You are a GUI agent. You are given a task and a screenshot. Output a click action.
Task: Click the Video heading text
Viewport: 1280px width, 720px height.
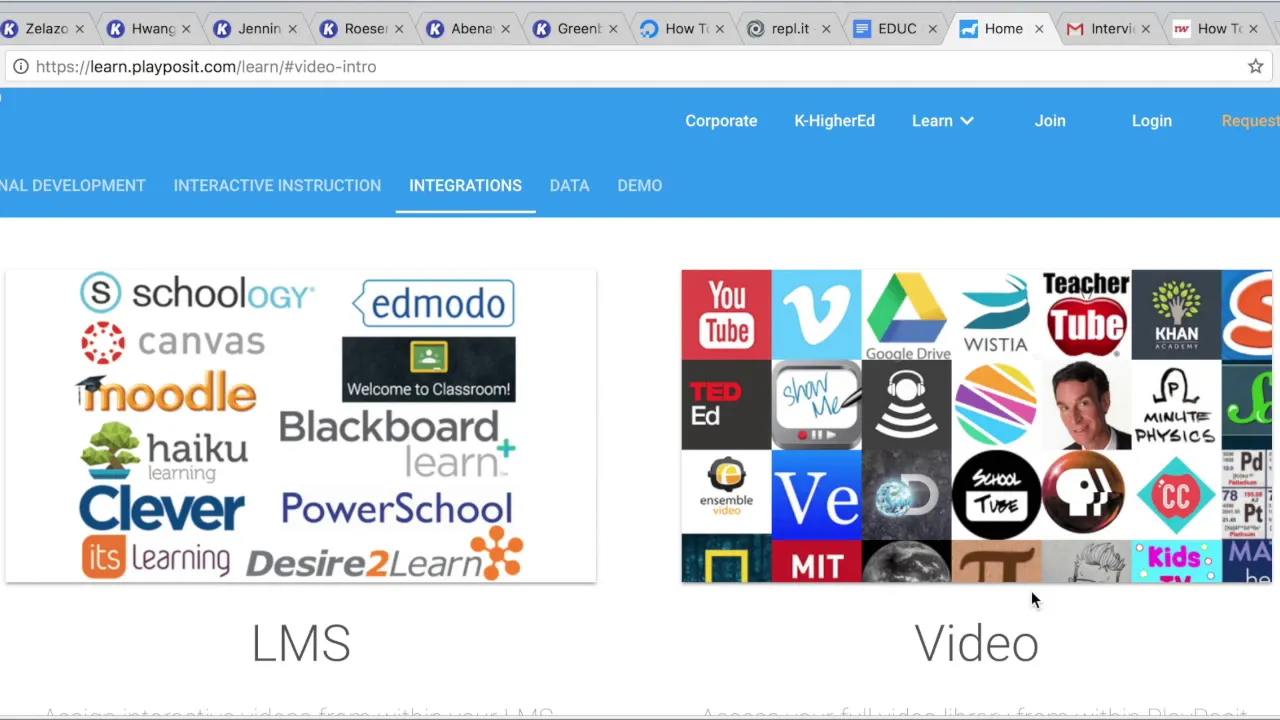[976, 643]
